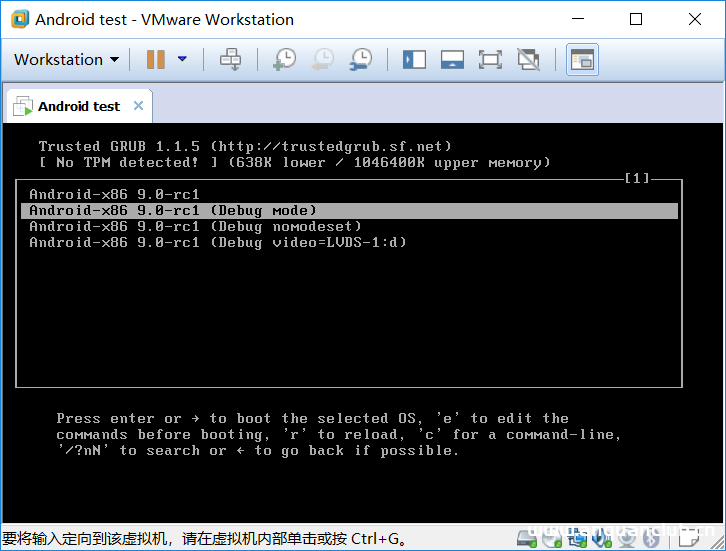
Task: Maximize the VMware Workstation window
Action: point(636,19)
